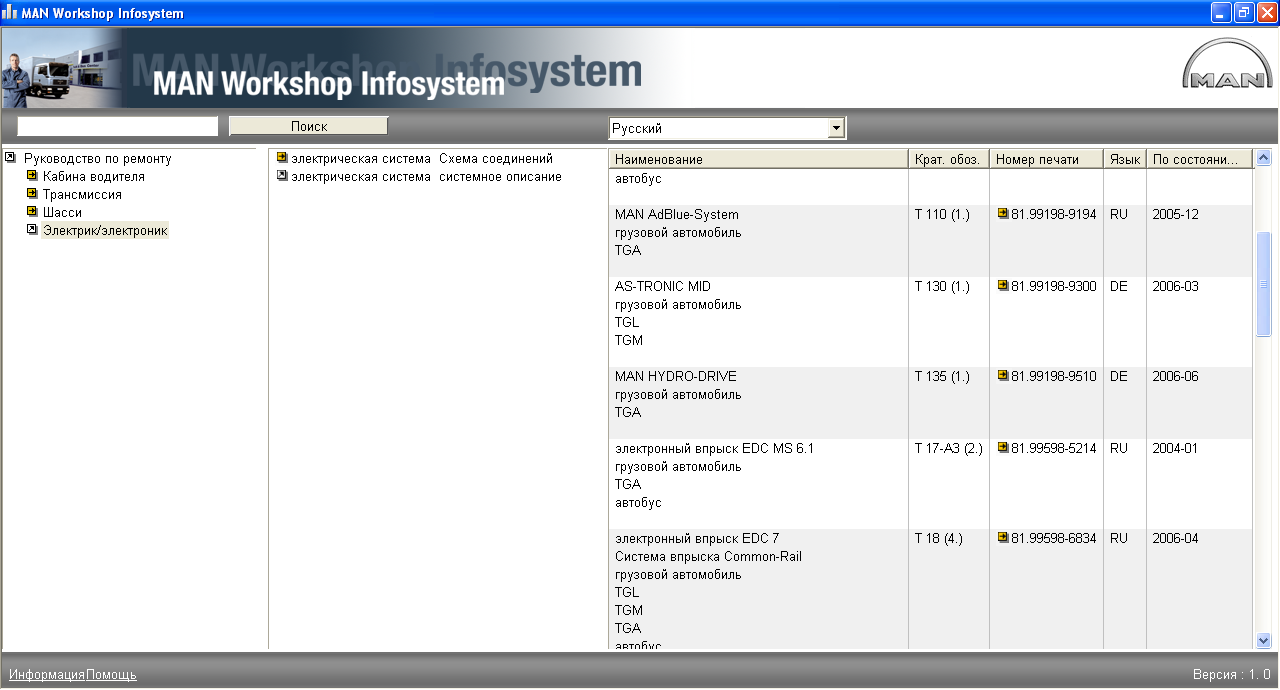Click the 2006-04 date cell
The image size is (1280, 690).
1175,538
